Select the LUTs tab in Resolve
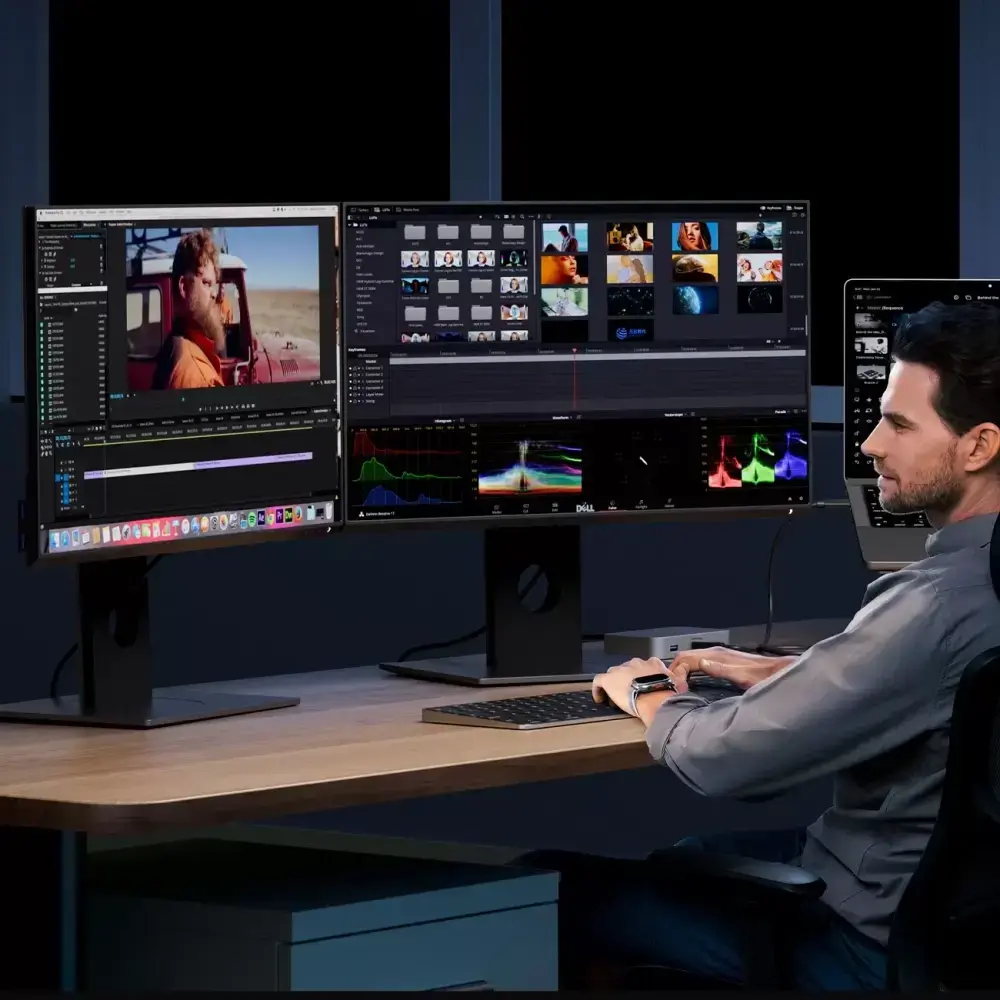The height and width of the screenshot is (1000, 1000). coord(385,210)
